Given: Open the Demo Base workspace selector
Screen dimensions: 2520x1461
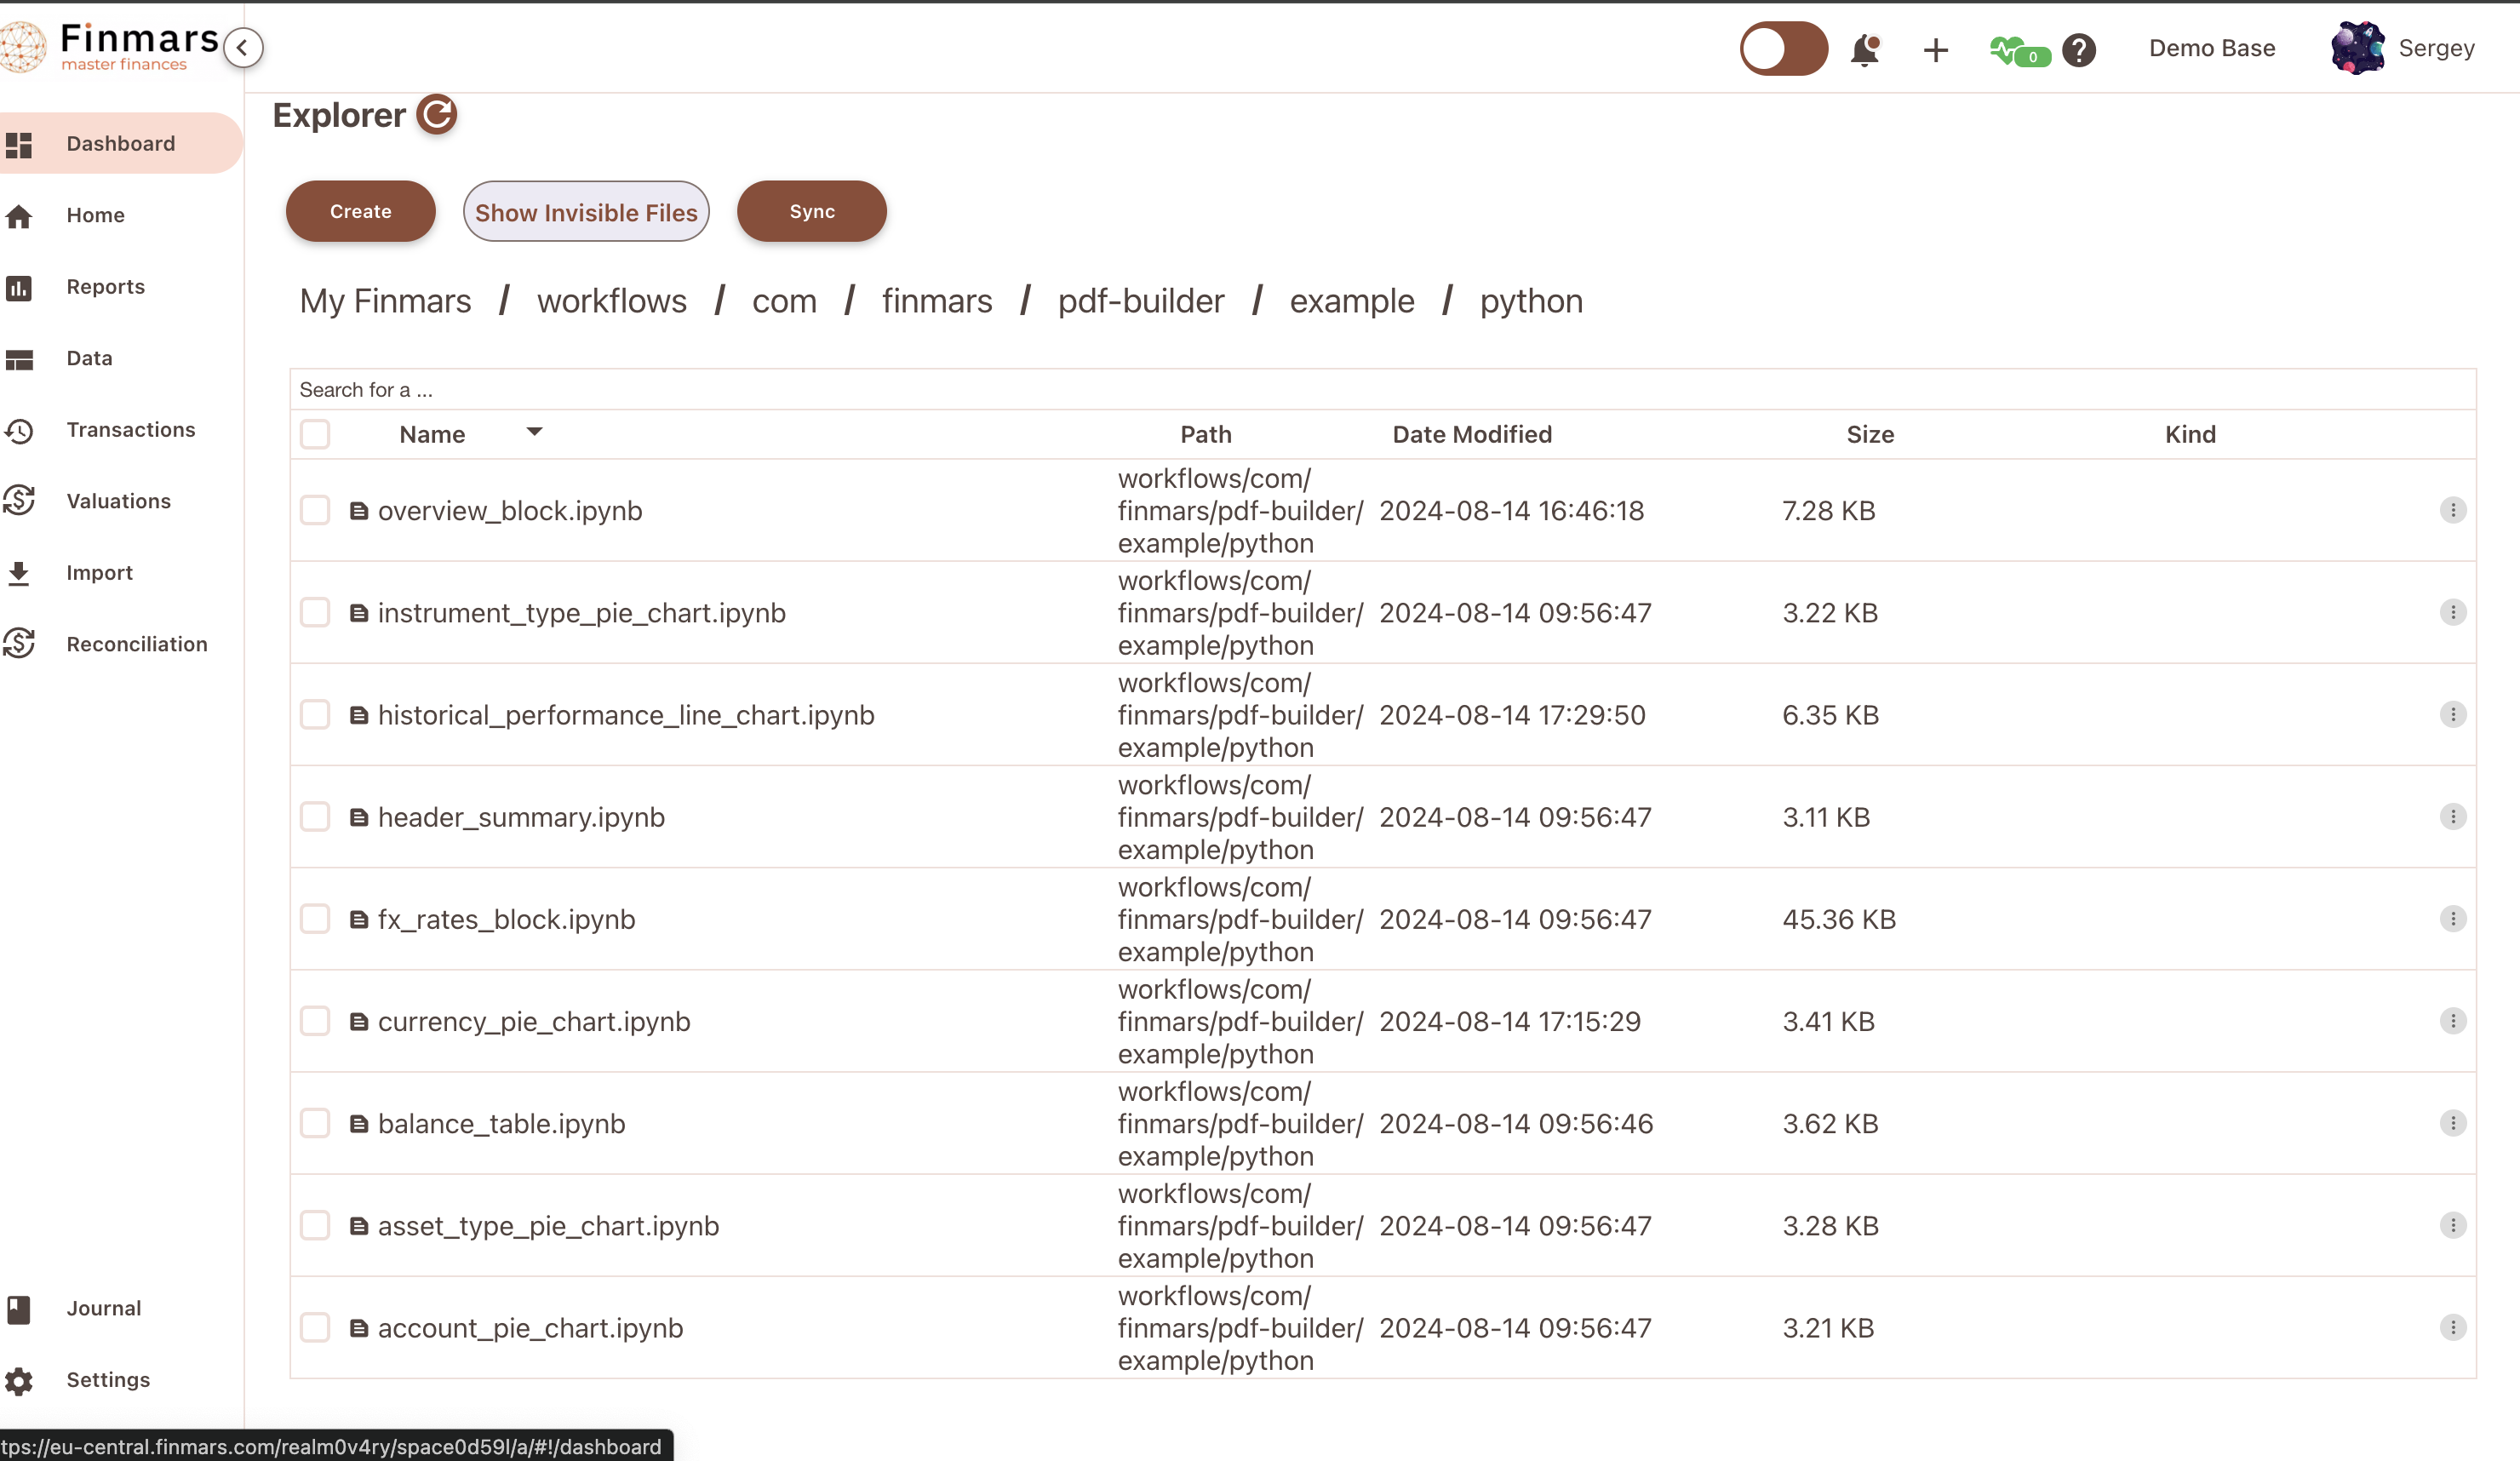Looking at the screenshot, I should pos(2212,48).
